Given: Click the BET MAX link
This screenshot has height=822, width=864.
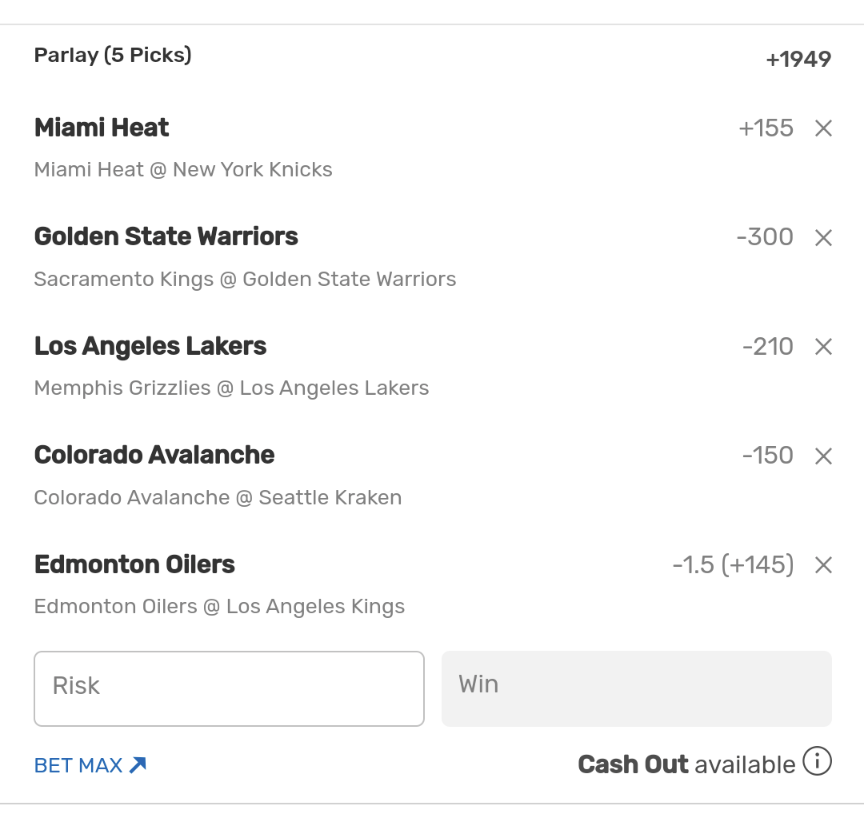Looking at the screenshot, I should pyautogui.click(x=78, y=765).
